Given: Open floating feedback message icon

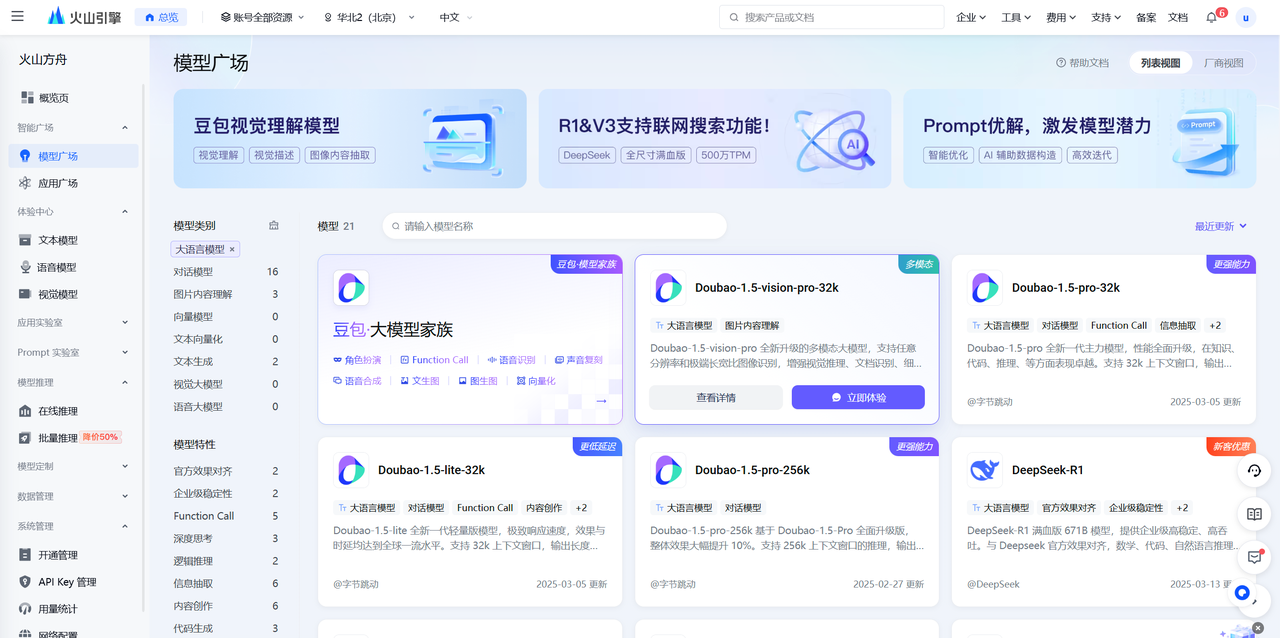Looking at the screenshot, I should 1255,556.
